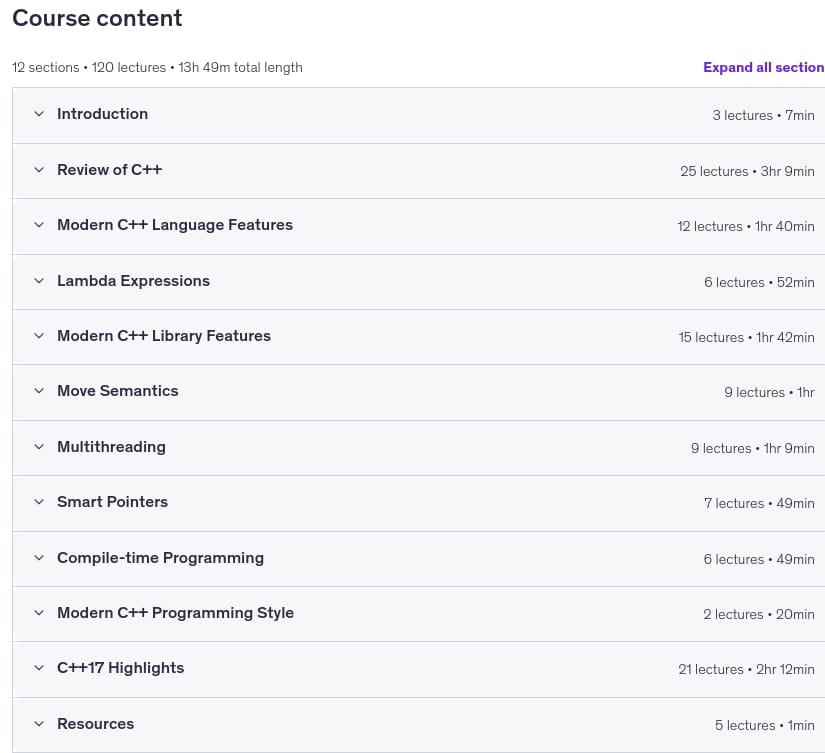Open Smart Pointers section chevron
This screenshot has width=825, height=753.
coord(39,501)
